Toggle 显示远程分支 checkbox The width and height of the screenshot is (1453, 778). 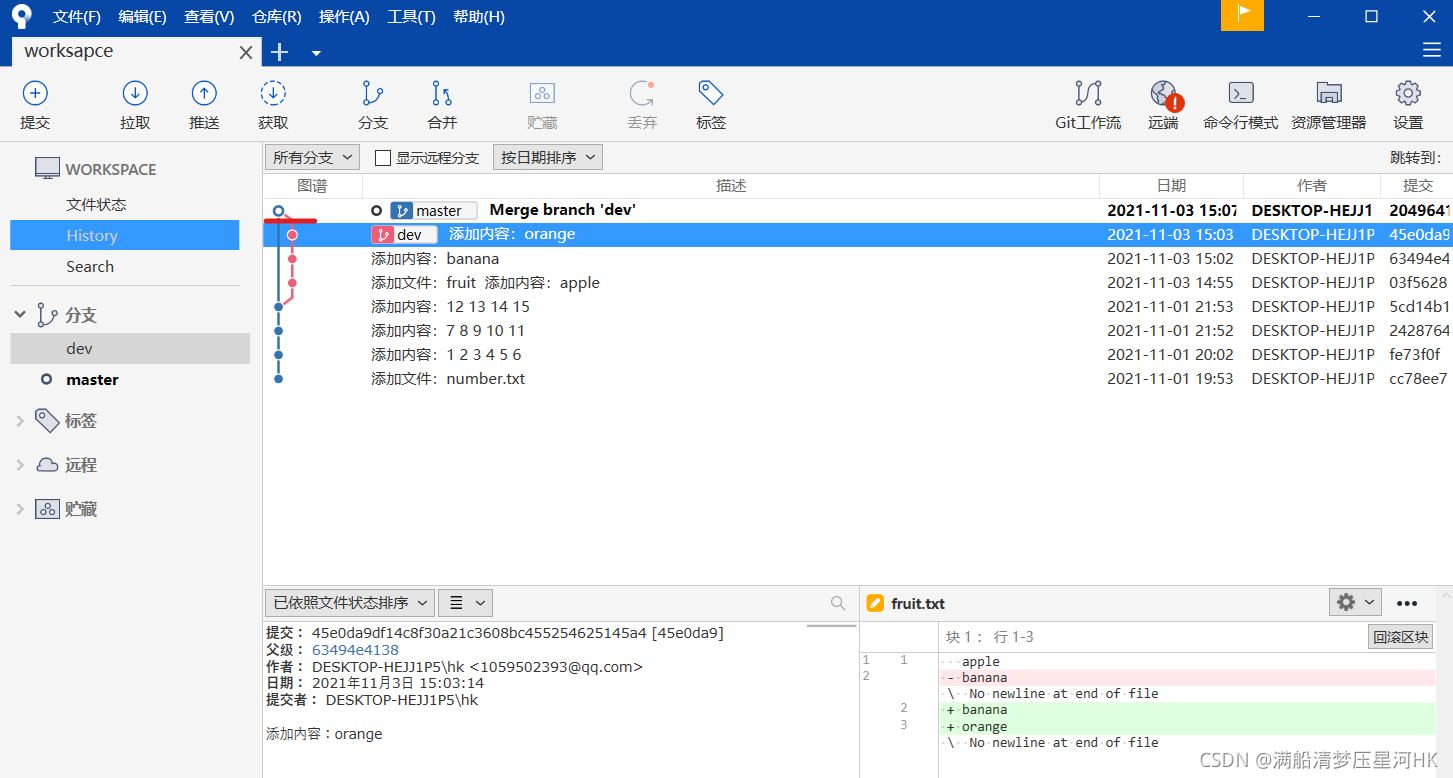pos(383,158)
